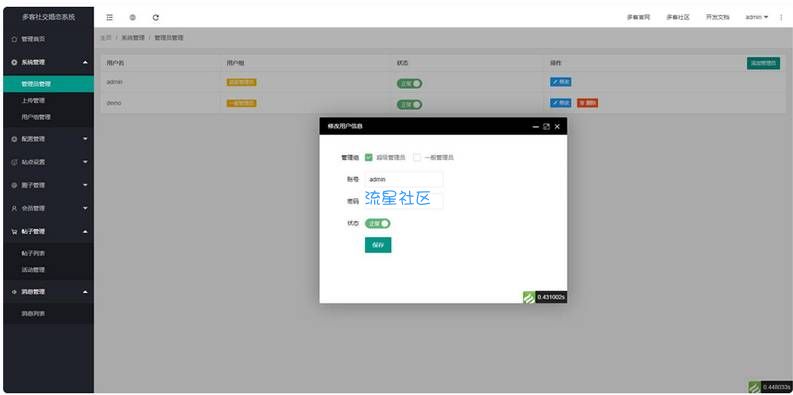The image size is (793, 395).
Task: Click the cart icon beside 帖子管理
Action: (14, 231)
